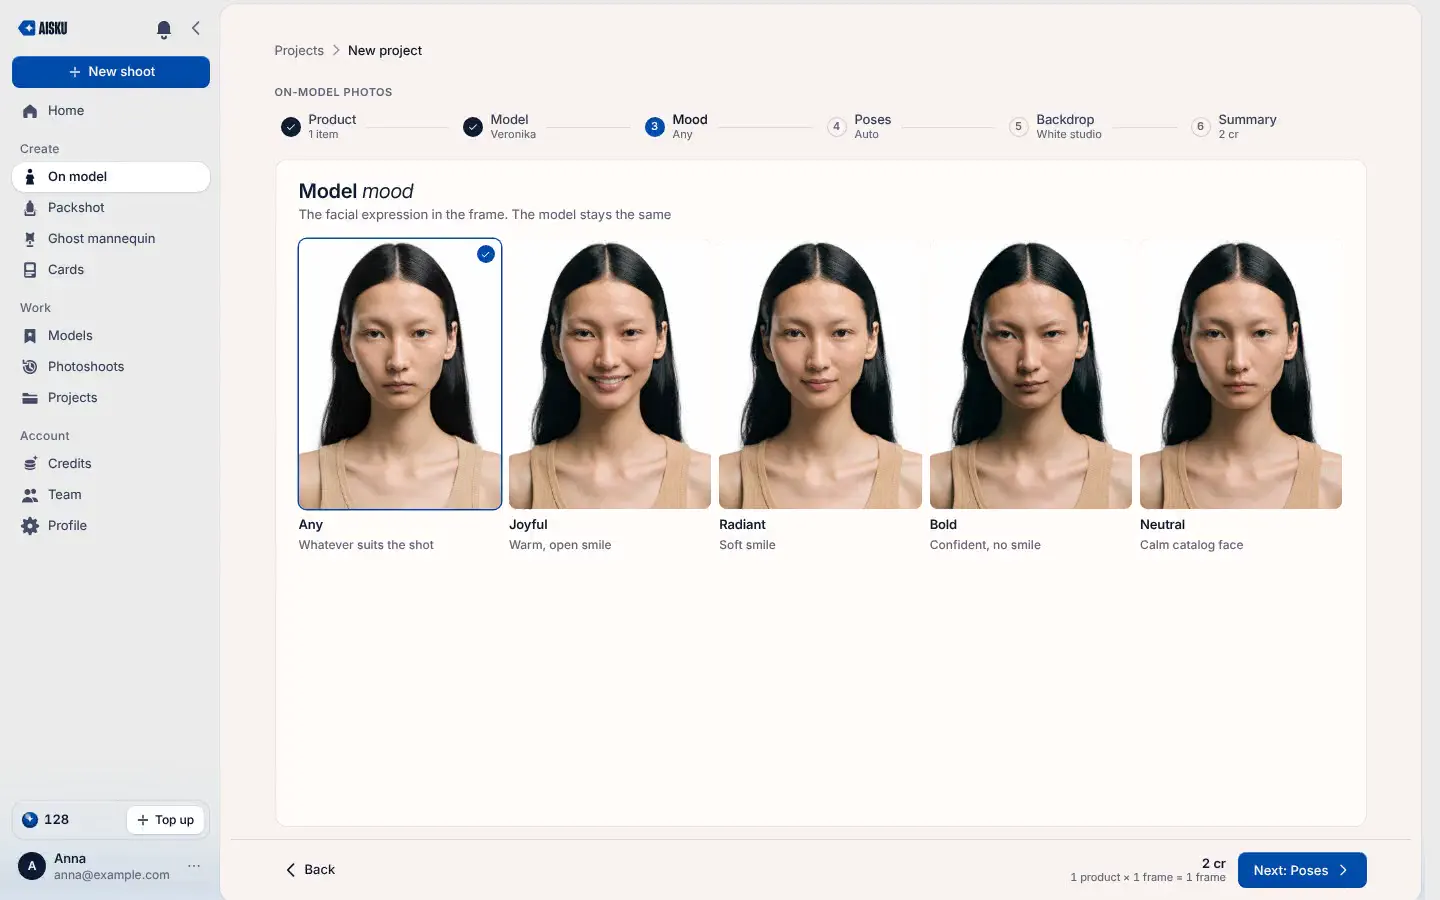Screen dimensions: 1440x900
Task: Select the On model icon
Action: pyautogui.click(x=30, y=177)
